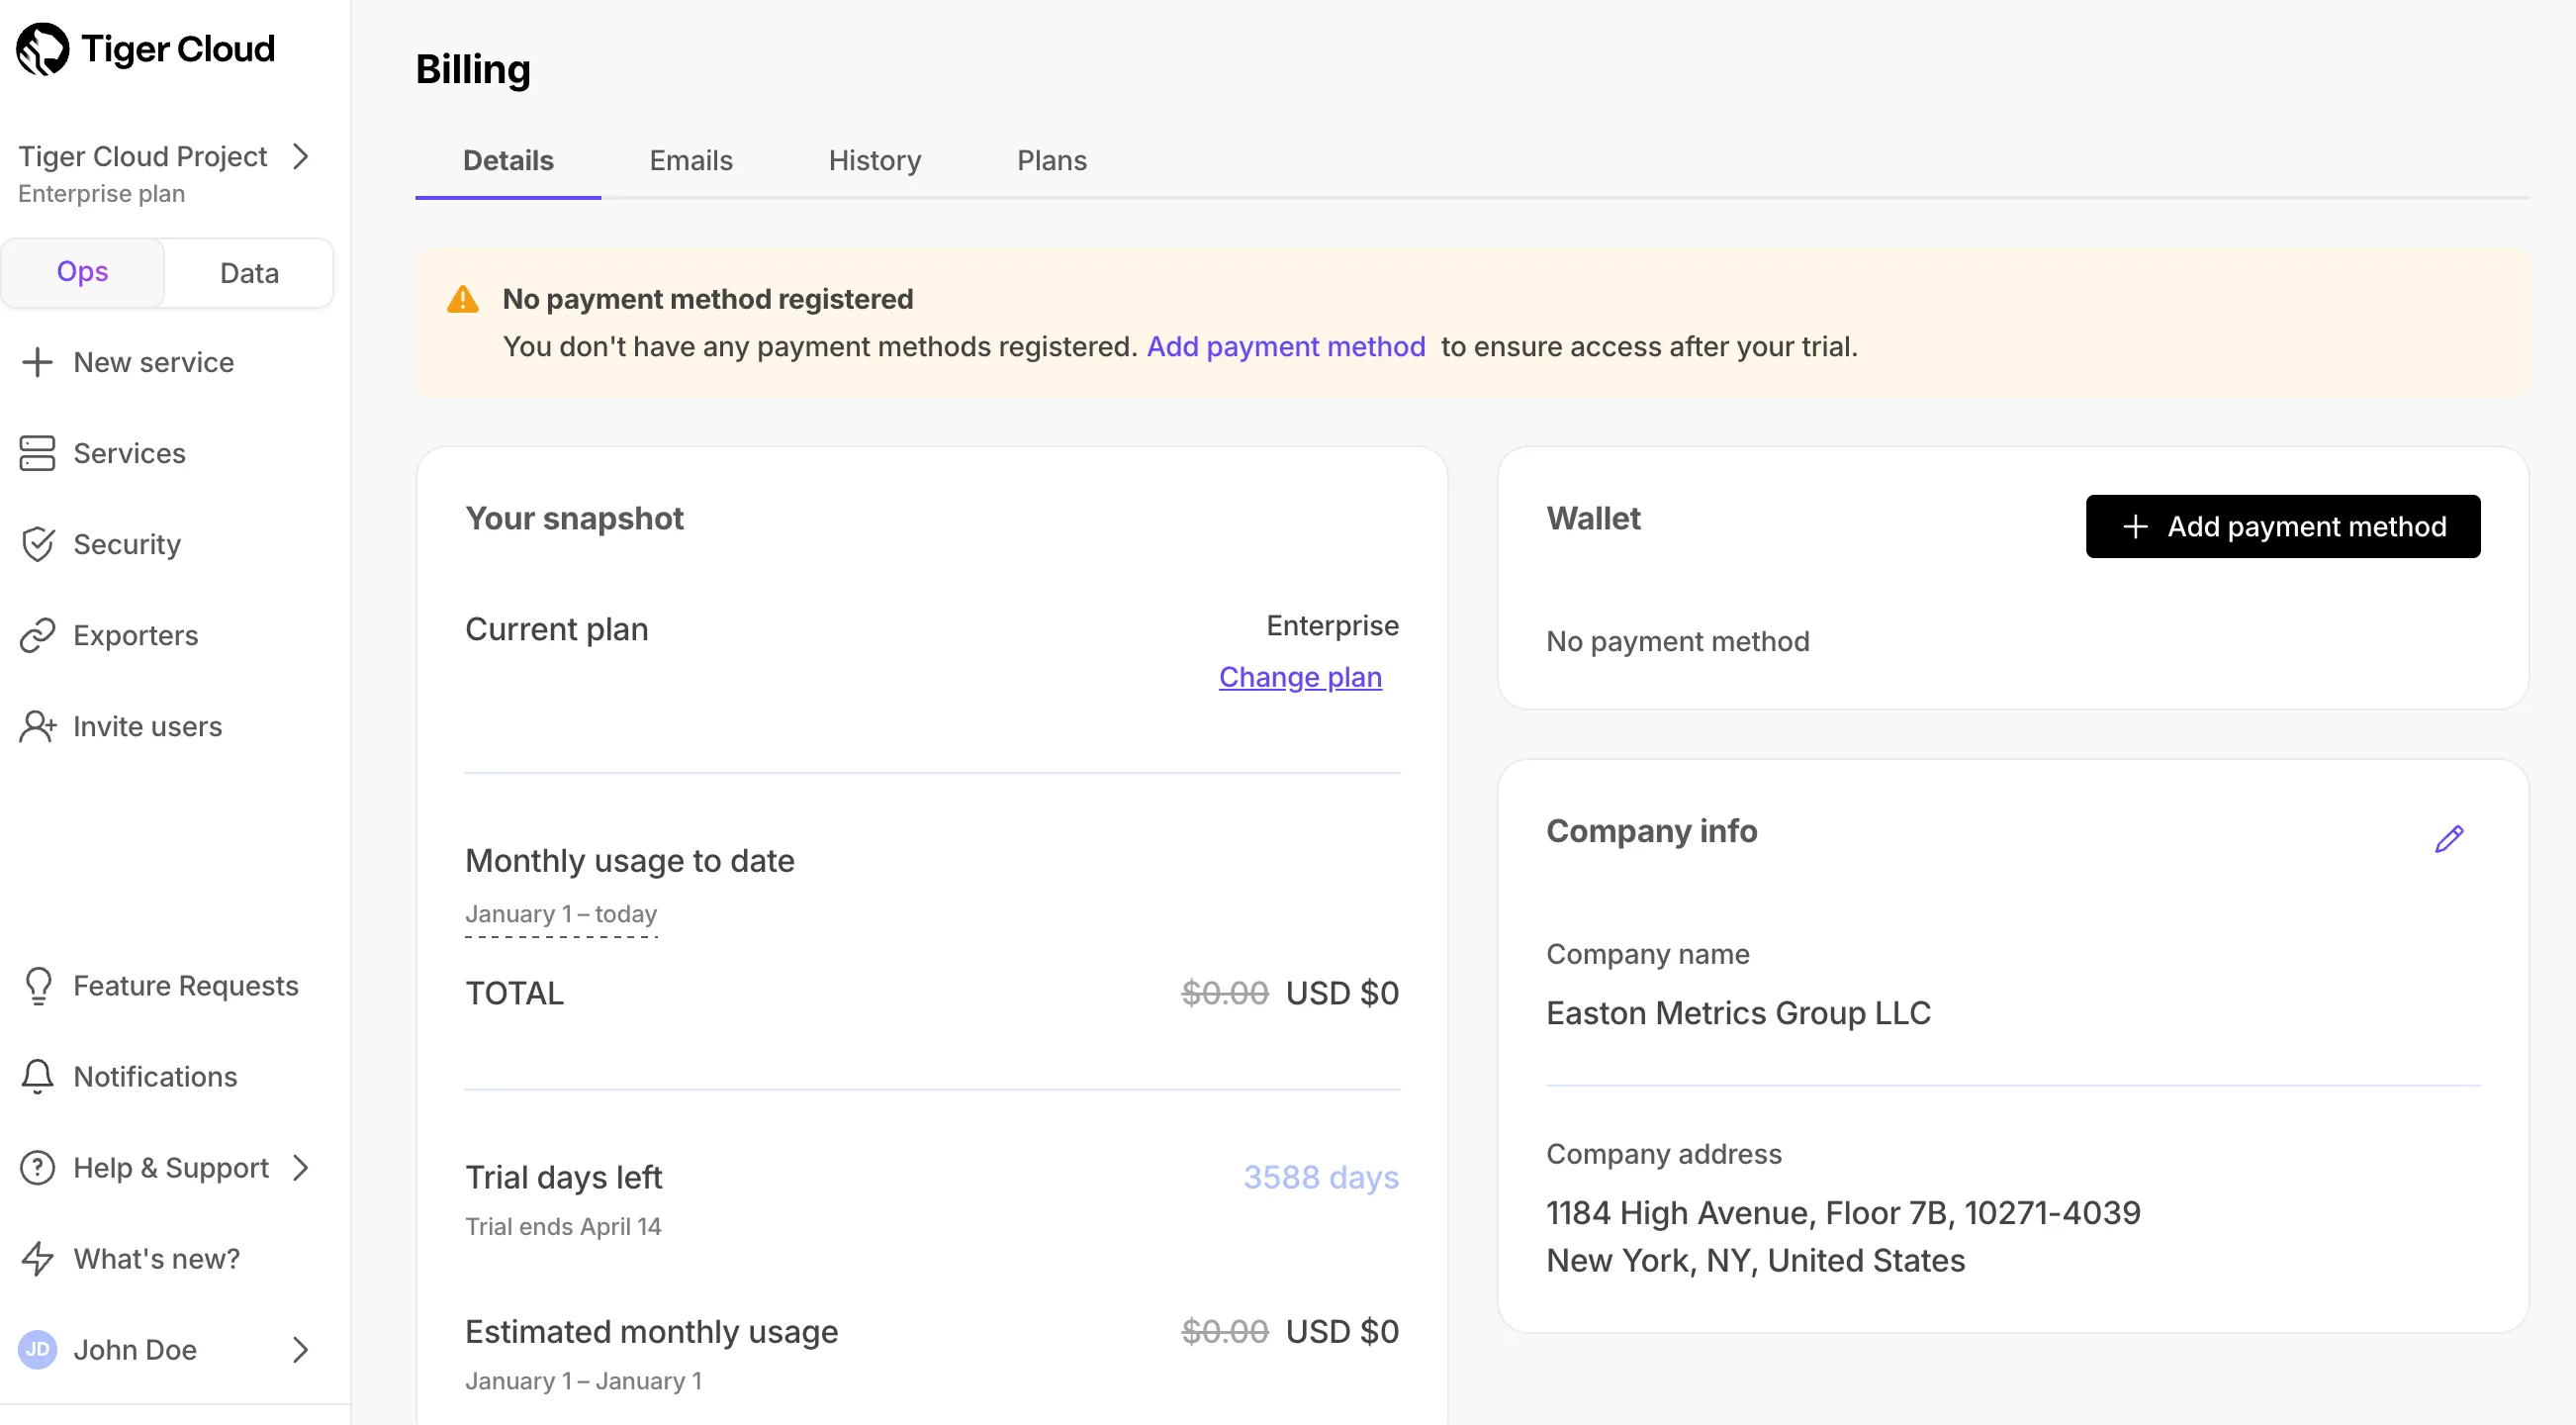The image size is (2576, 1425).
Task: Click the 'Enterprise plan' sidebar label
Action: pyautogui.click(x=101, y=193)
